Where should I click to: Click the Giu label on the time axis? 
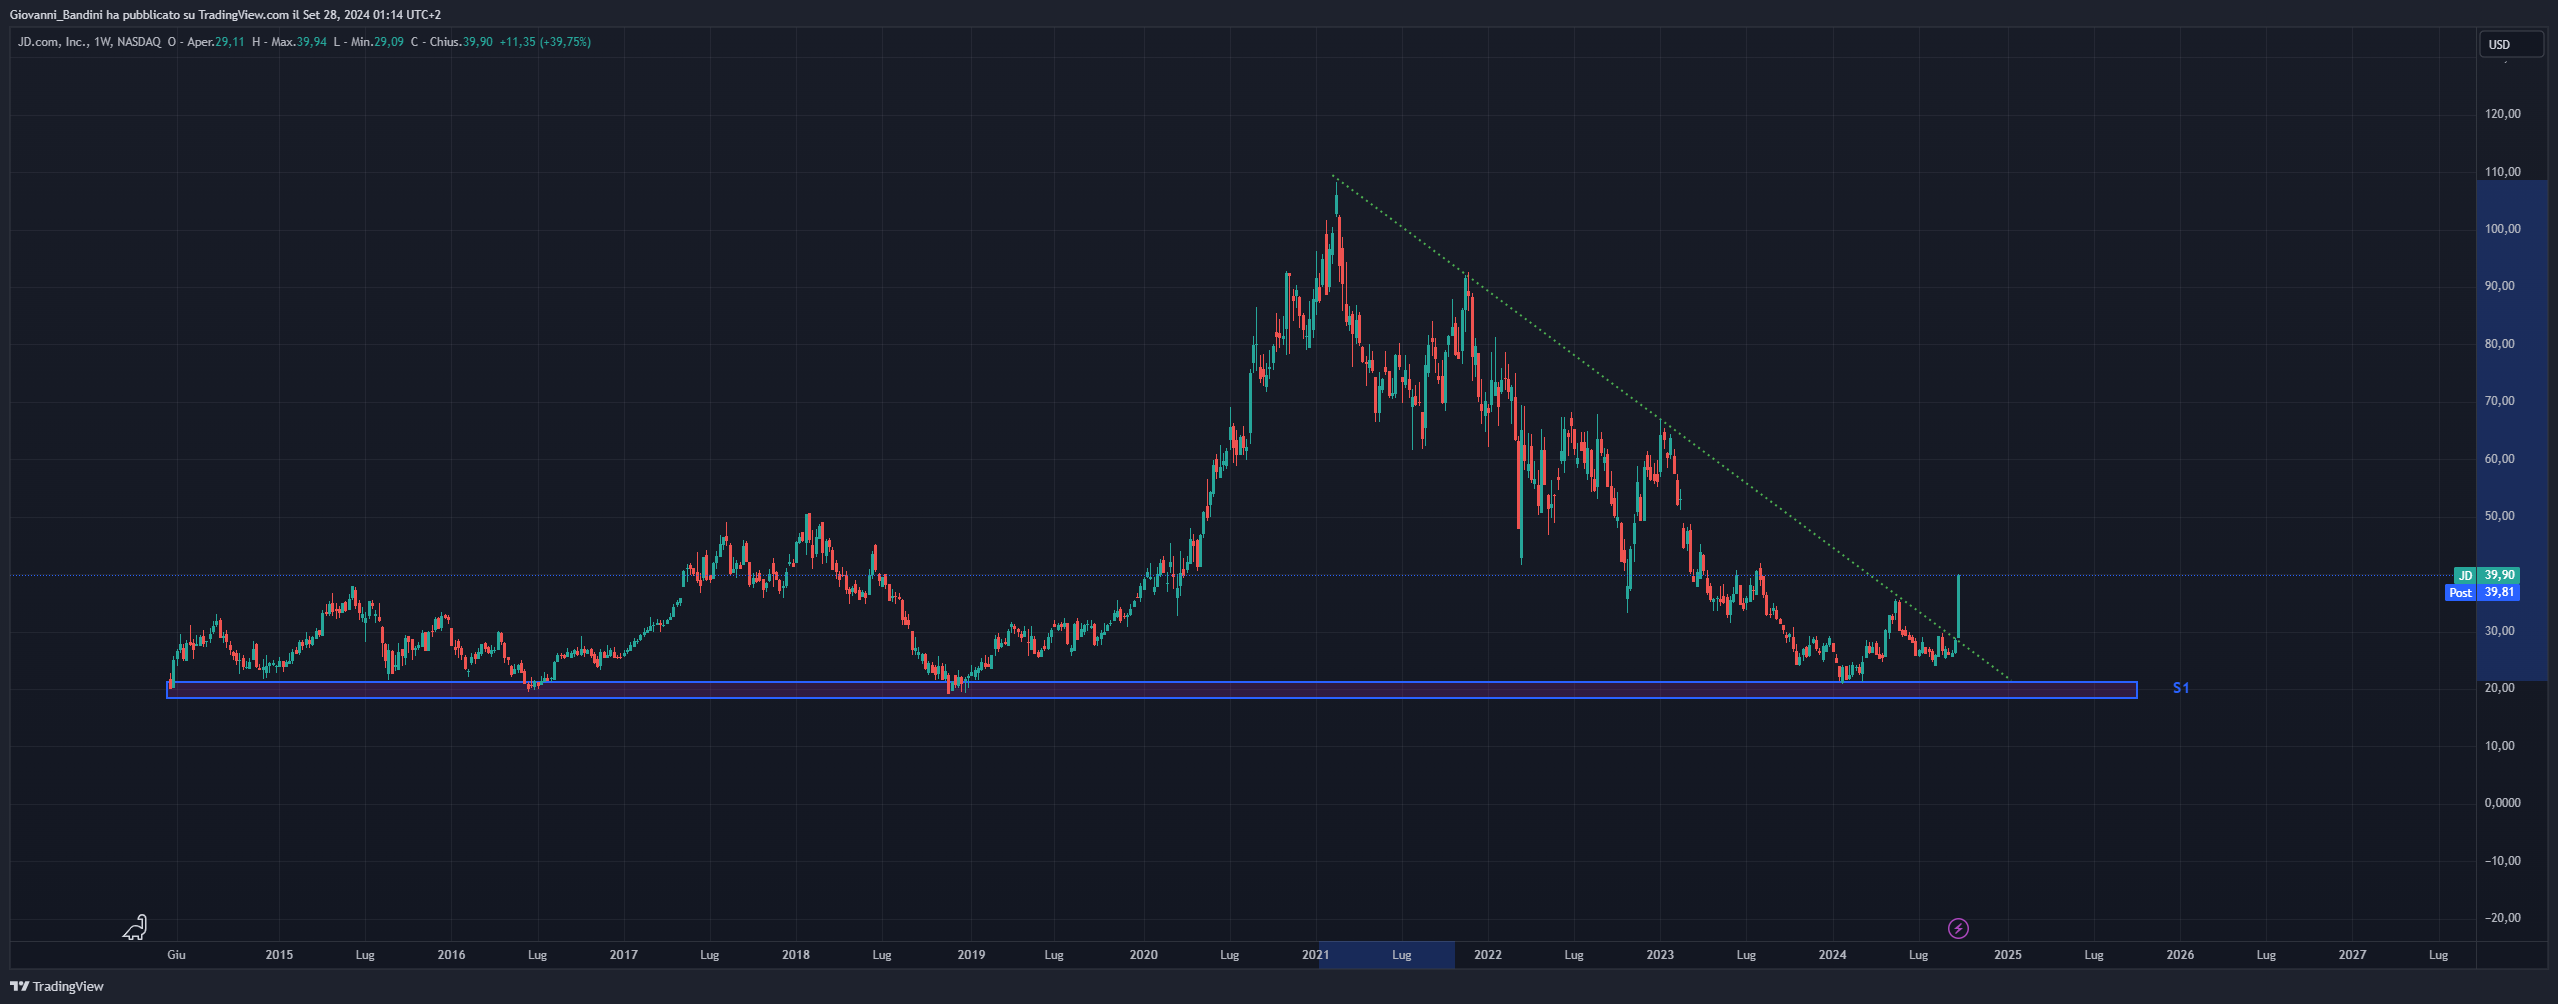(176, 955)
